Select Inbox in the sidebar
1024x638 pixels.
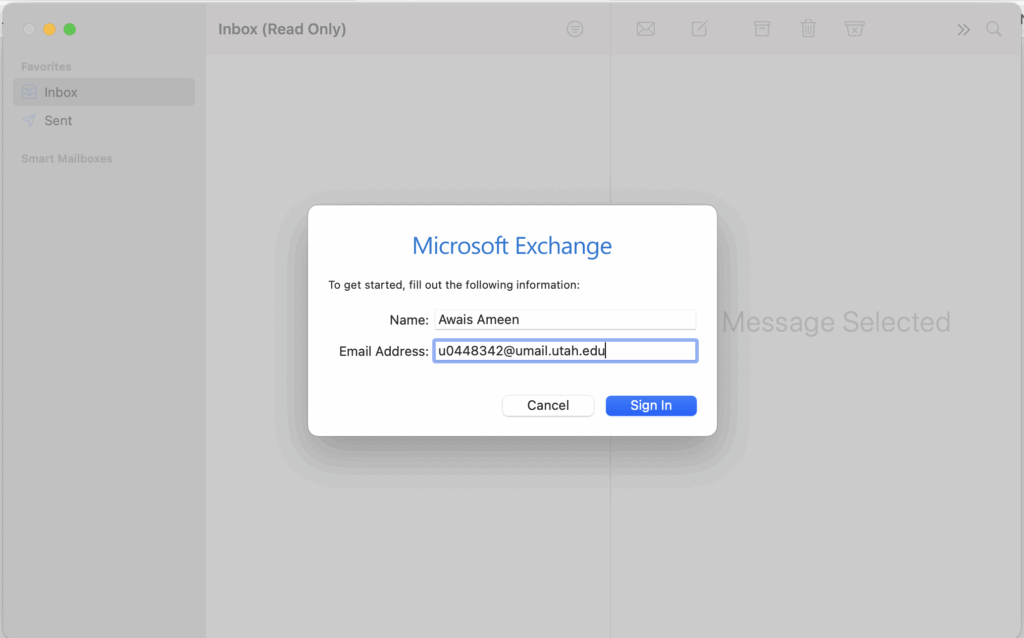[x=104, y=92]
